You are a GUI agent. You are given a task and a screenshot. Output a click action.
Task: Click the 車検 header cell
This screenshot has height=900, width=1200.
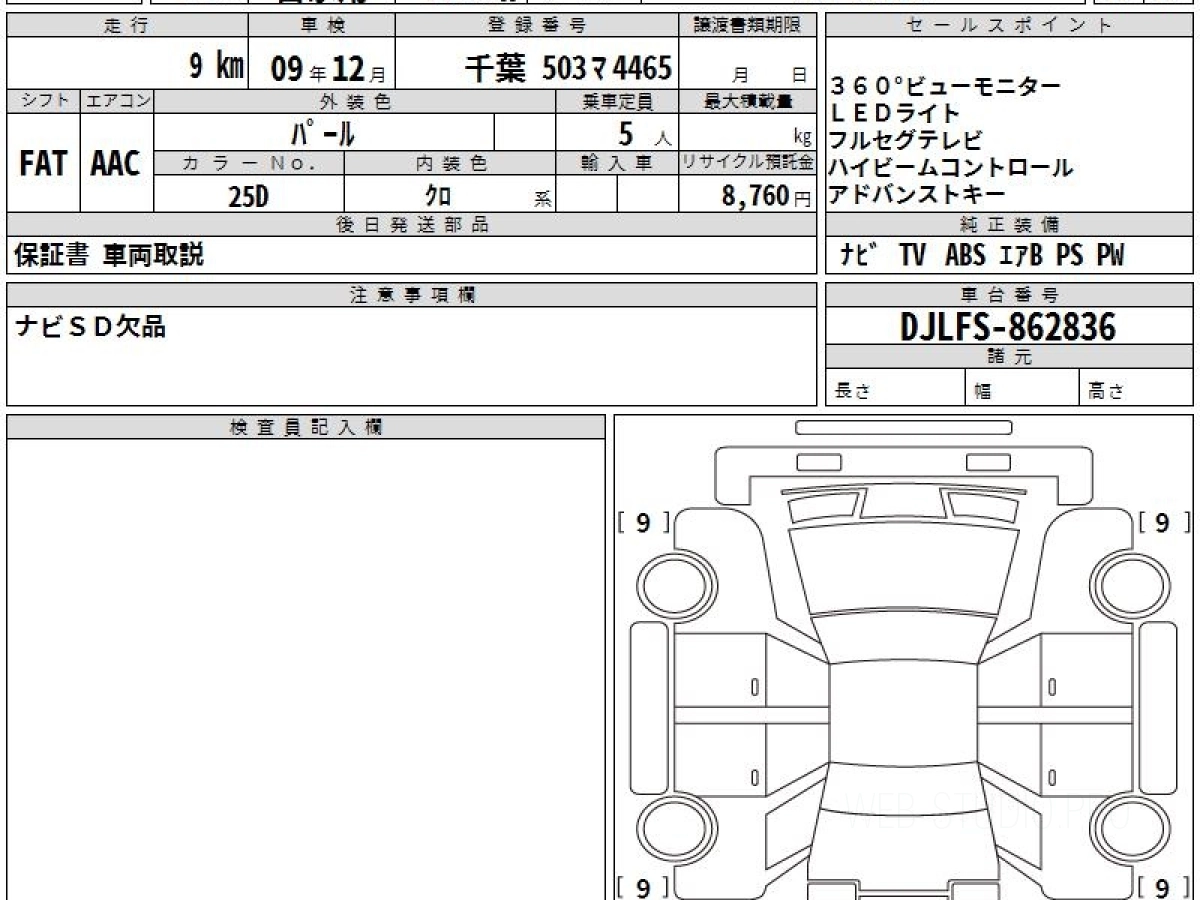pos(321,26)
